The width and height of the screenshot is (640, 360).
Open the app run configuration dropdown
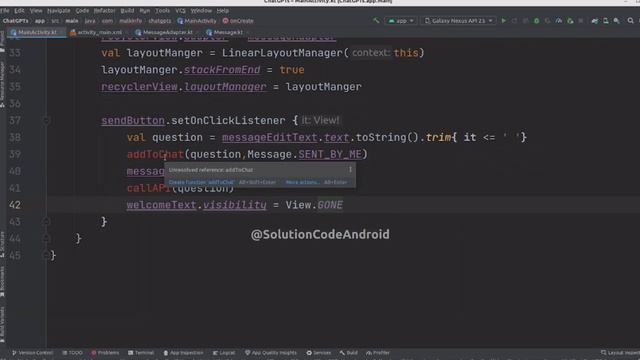pyautogui.click(x=401, y=20)
